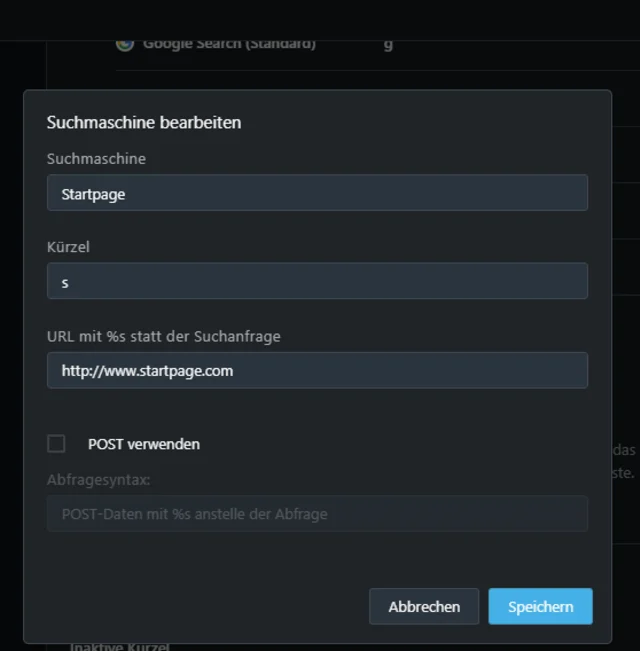Save changes with the Speichern button
This screenshot has width=640, height=651.
pos(540,606)
